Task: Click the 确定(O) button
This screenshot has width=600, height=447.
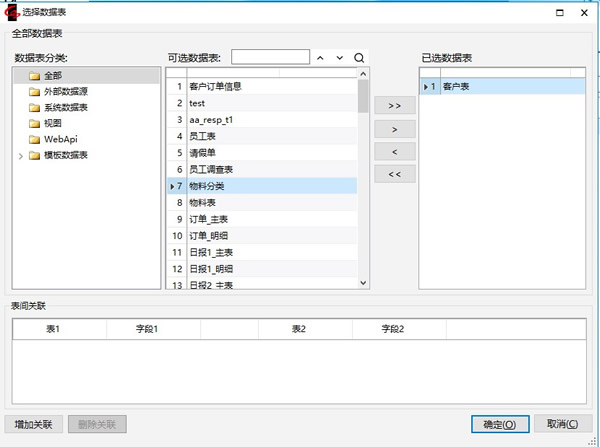Action: (x=499, y=424)
